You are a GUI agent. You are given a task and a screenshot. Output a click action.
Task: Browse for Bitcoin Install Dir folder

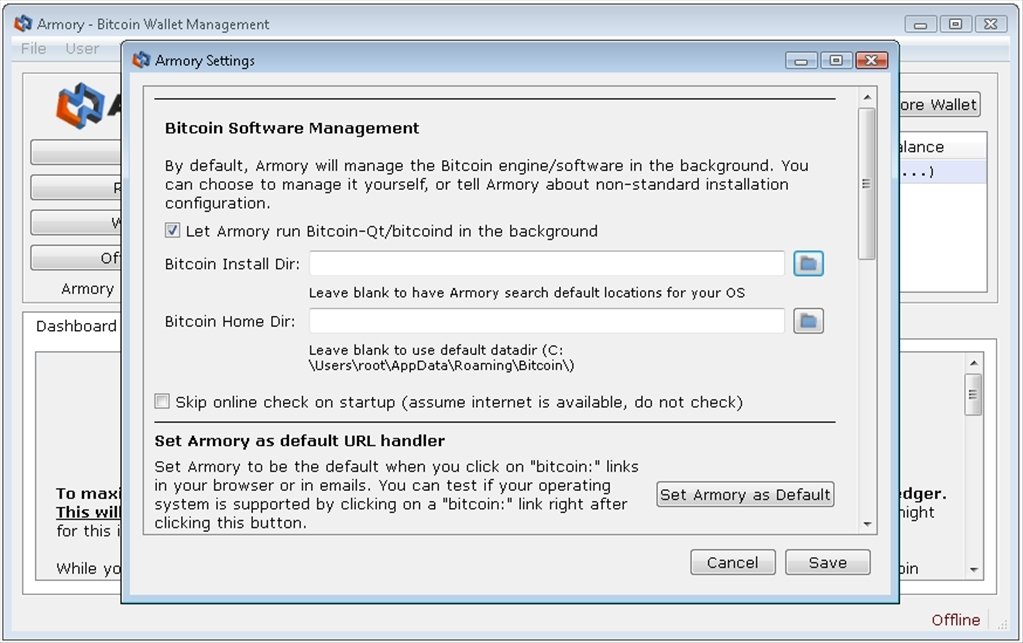[808, 263]
